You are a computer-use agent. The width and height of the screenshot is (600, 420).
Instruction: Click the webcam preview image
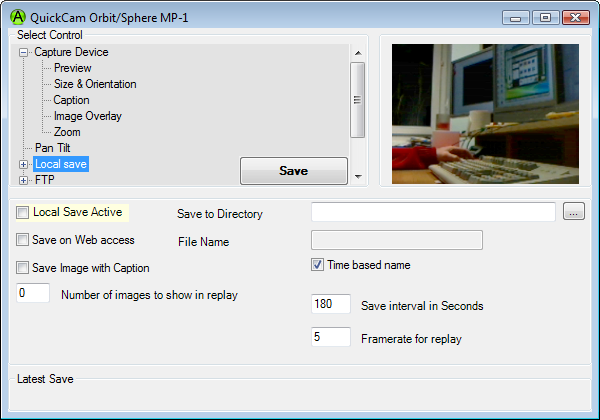[485, 114]
